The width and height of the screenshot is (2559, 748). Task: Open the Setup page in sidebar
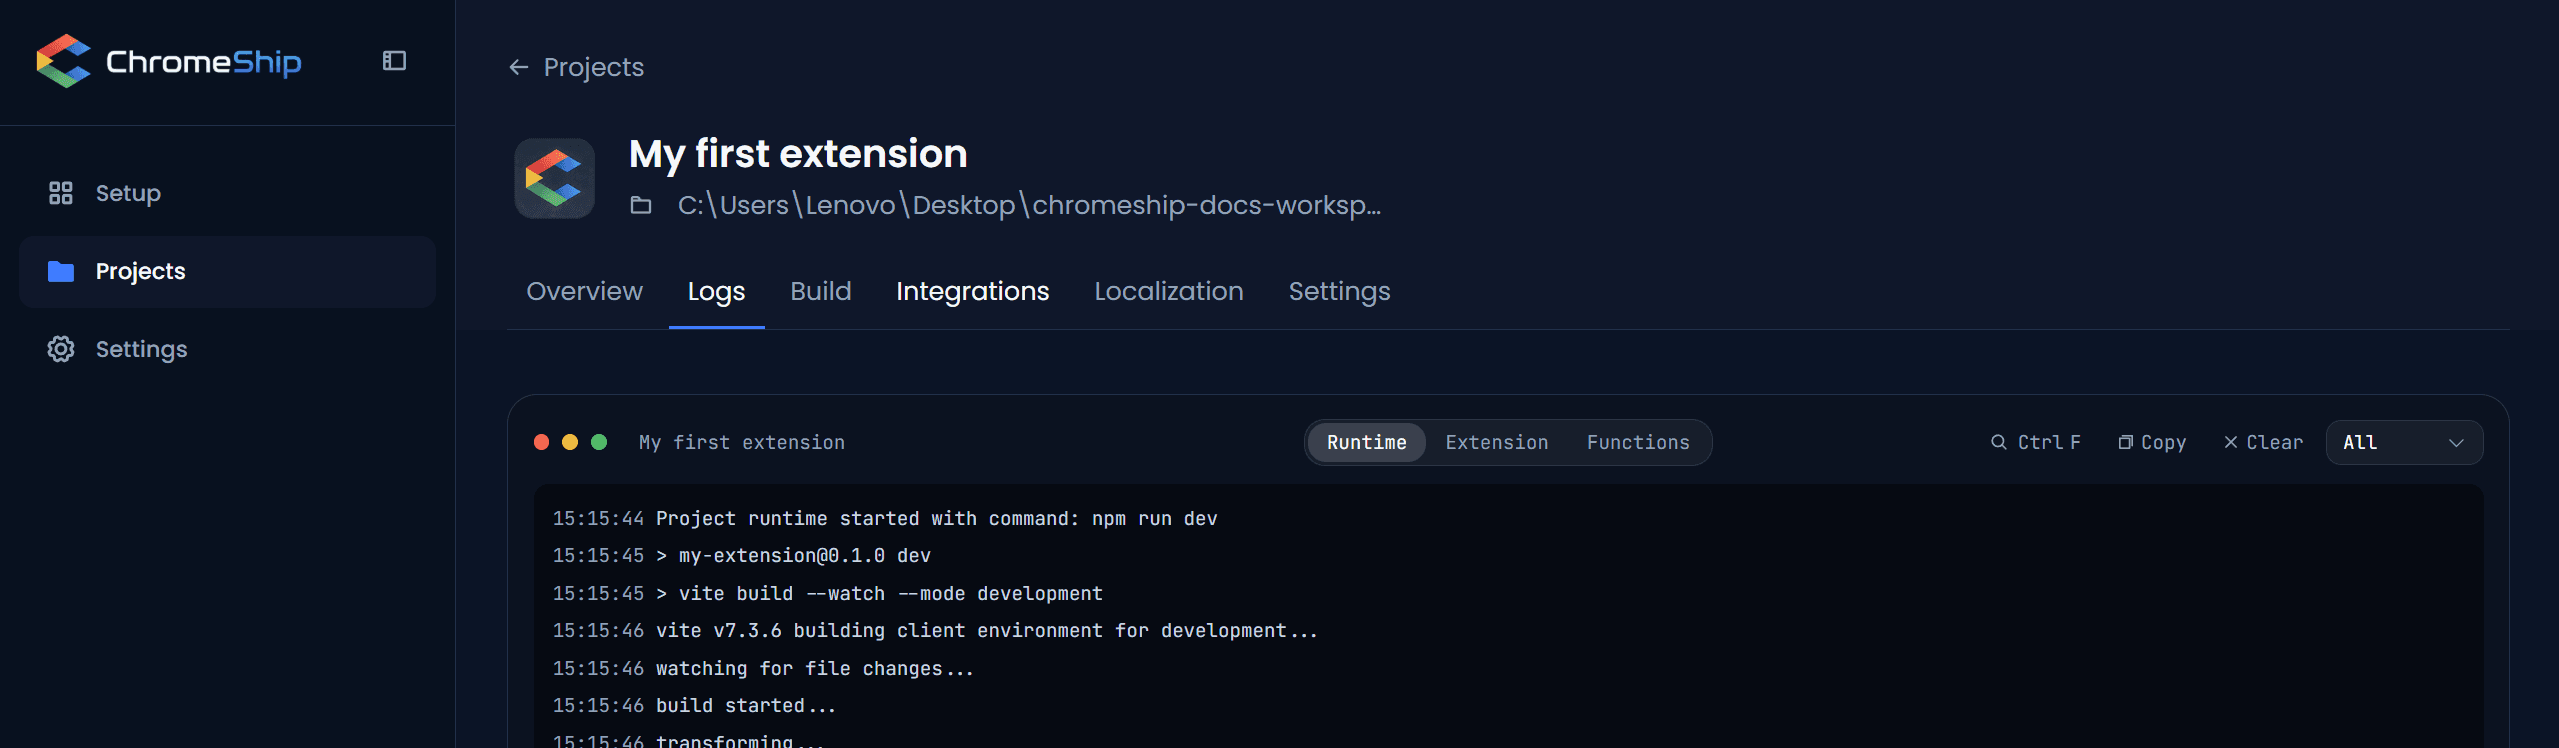click(227, 193)
